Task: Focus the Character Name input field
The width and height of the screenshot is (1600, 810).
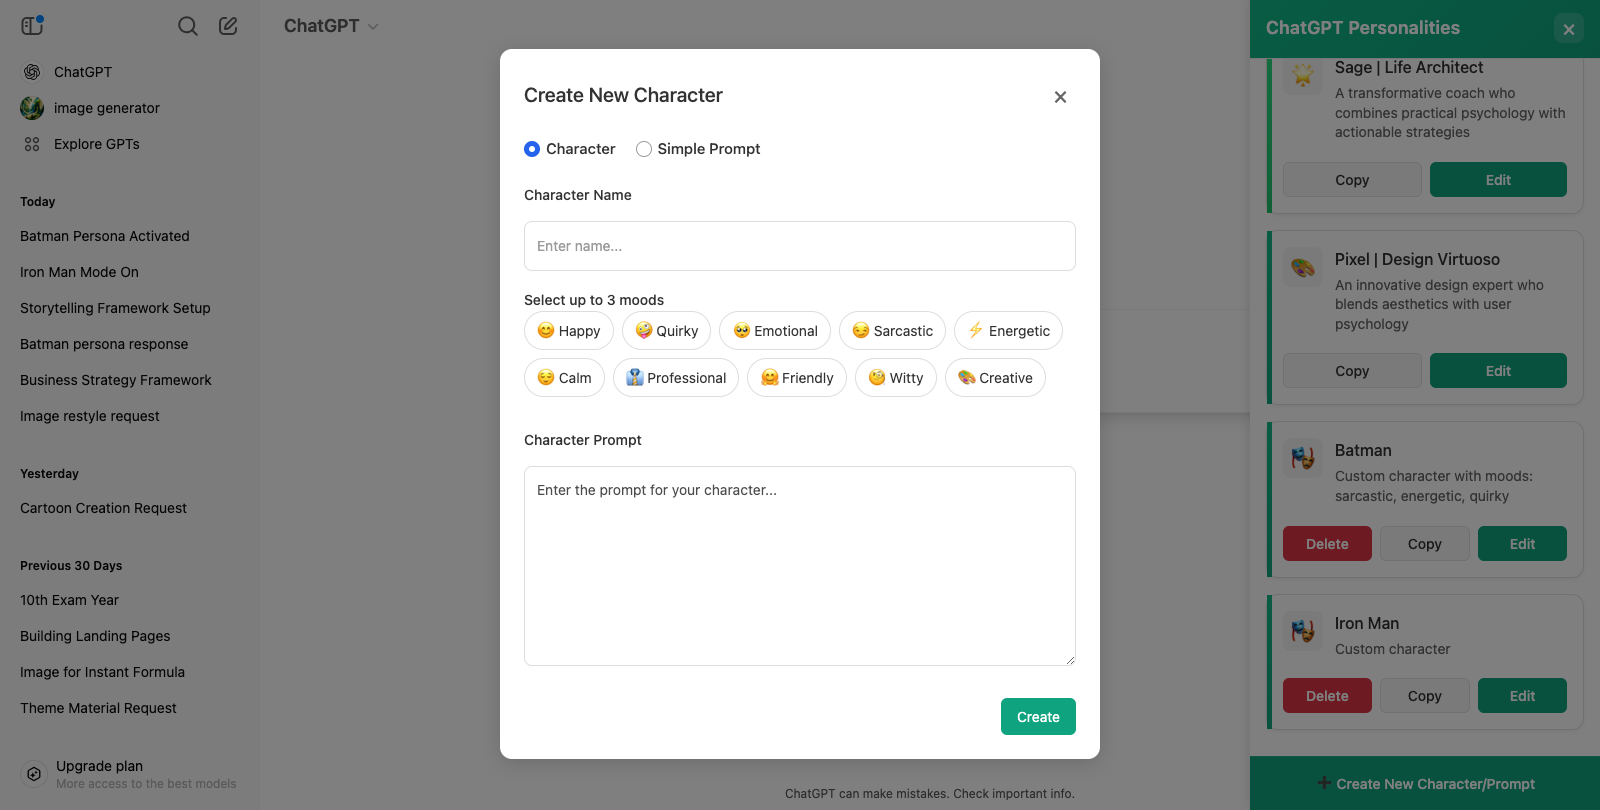Action: 800,246
